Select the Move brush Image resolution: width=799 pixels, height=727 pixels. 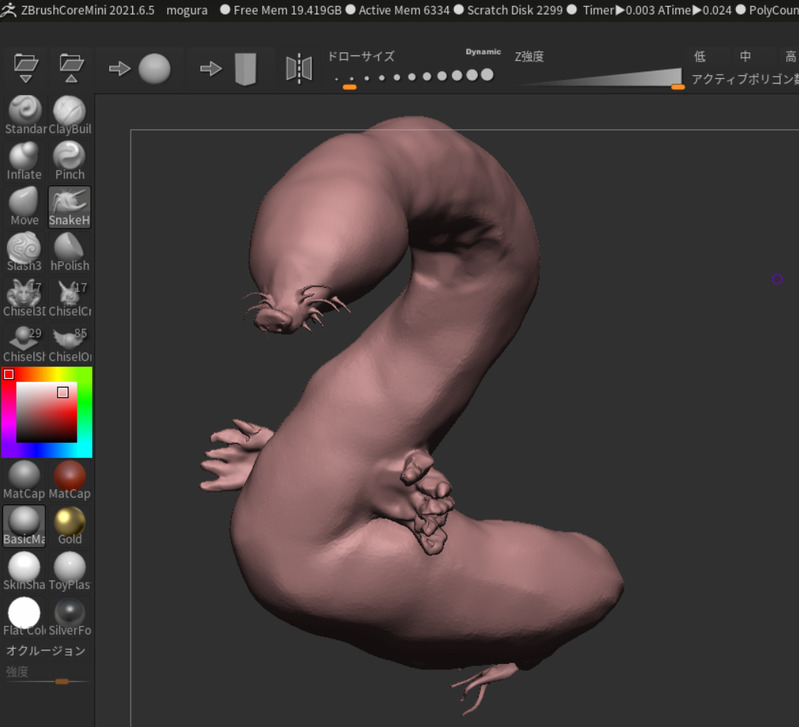pyautogui.click(x=24, y=207)
